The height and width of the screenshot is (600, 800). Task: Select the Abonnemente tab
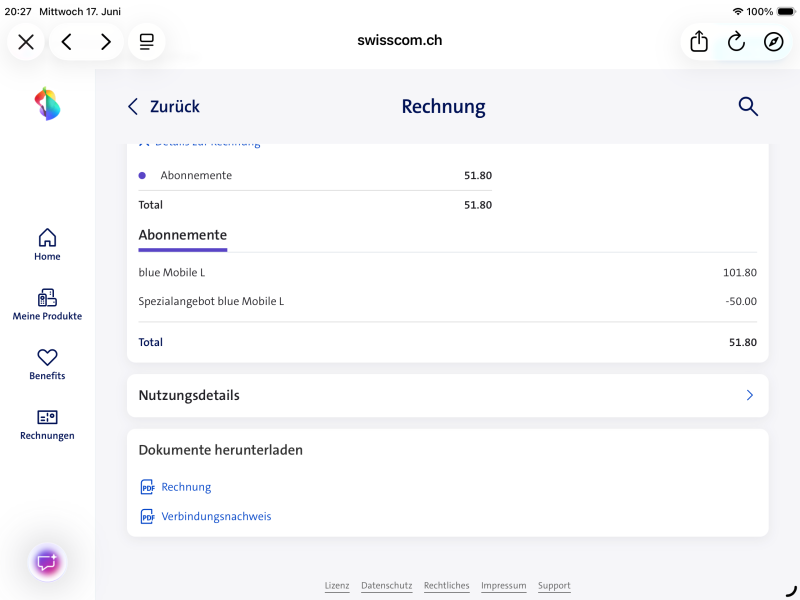click(183, 236)
